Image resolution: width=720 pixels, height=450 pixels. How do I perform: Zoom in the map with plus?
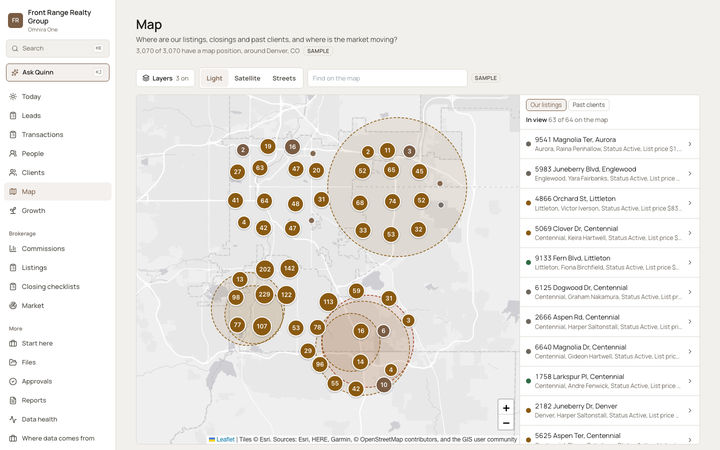[x=506, y=408]
